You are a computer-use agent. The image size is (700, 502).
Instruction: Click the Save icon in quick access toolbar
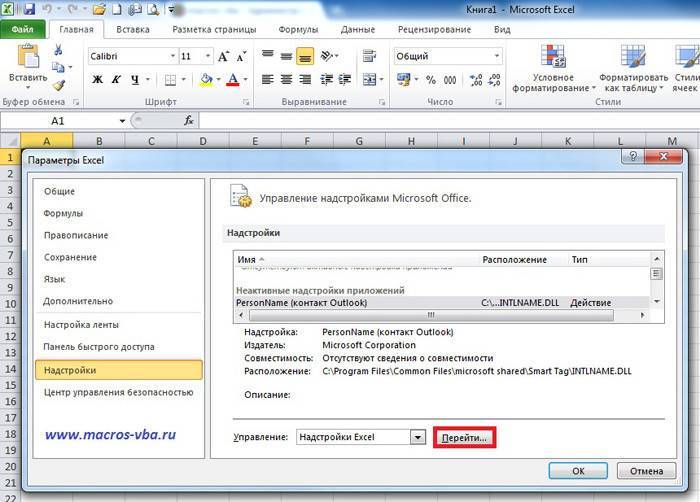coord(28,9)
